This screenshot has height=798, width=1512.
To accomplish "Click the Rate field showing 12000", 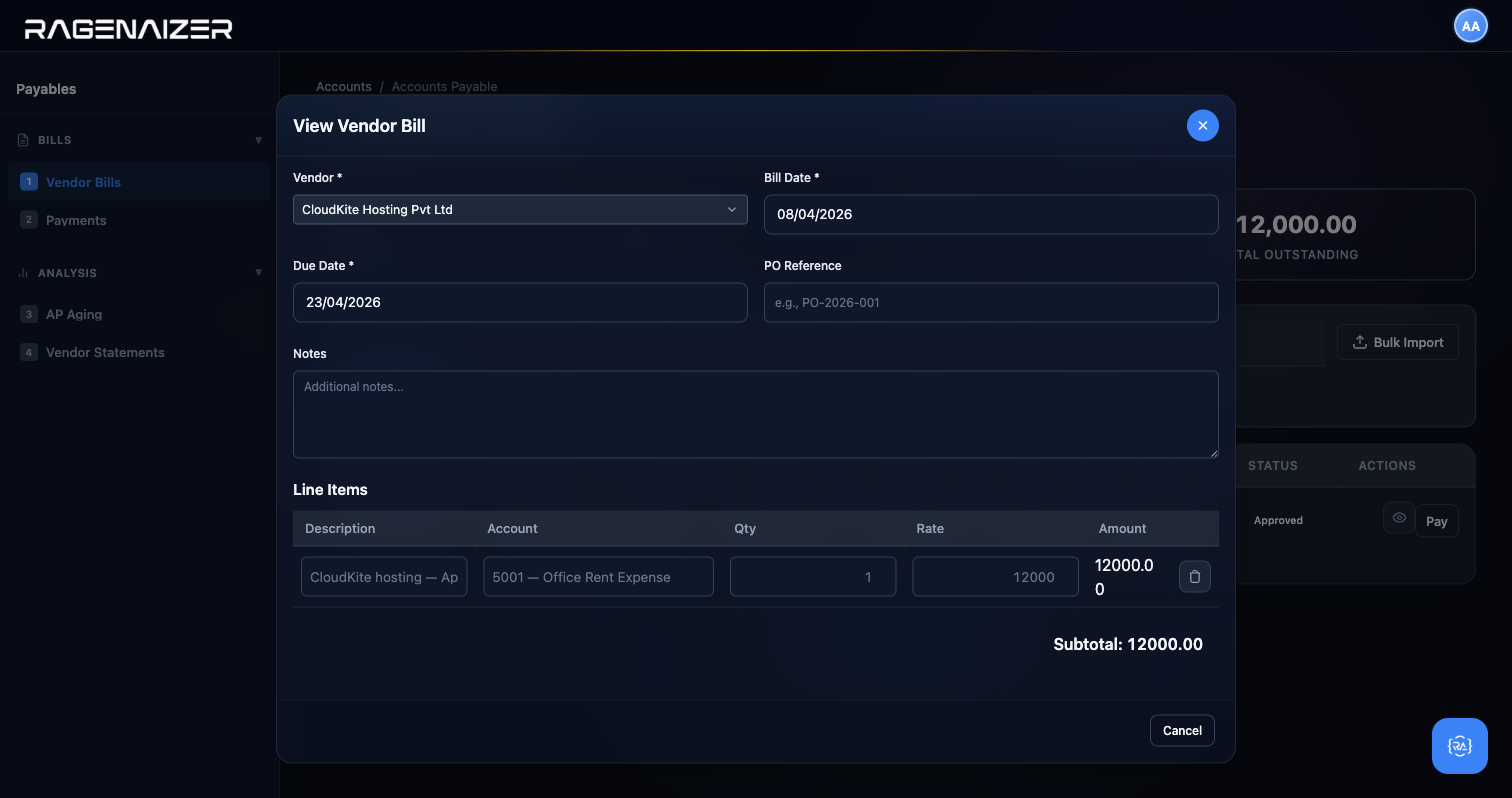I will tap(995, 577).
